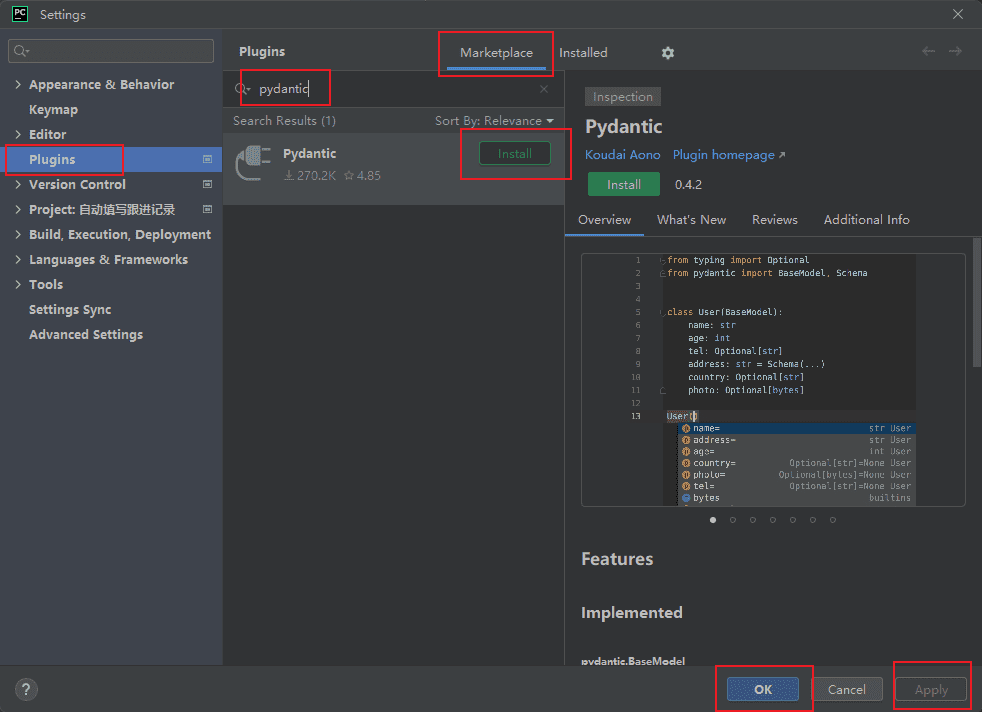The image size is (982, 712).
Task: Clear the pydantic plugin search text
Action: click(x=544, y=89)
